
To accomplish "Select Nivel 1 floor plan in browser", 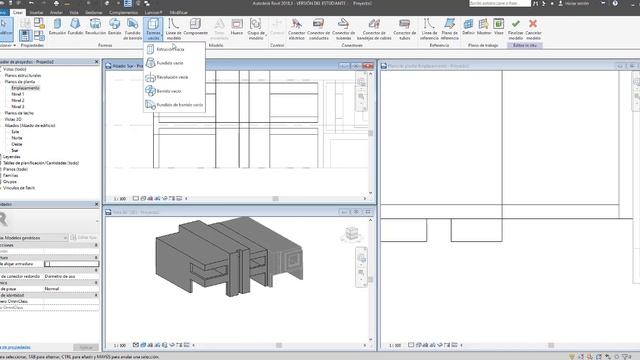I will 18,94.
